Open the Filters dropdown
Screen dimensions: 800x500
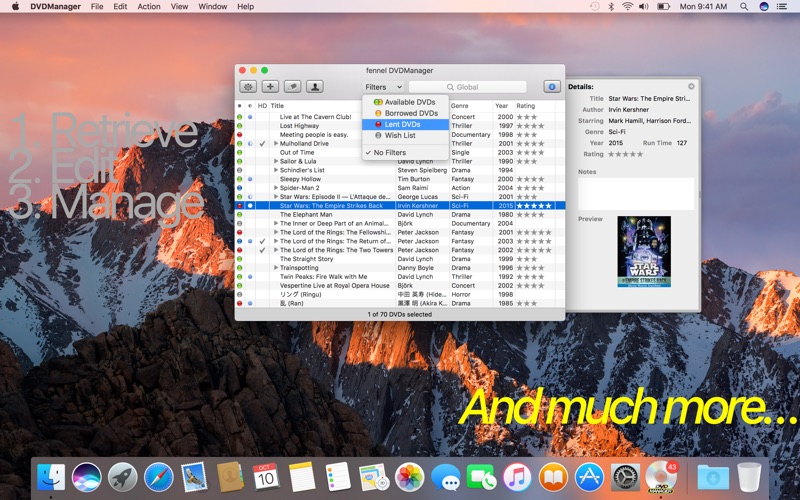pos(383,87)
